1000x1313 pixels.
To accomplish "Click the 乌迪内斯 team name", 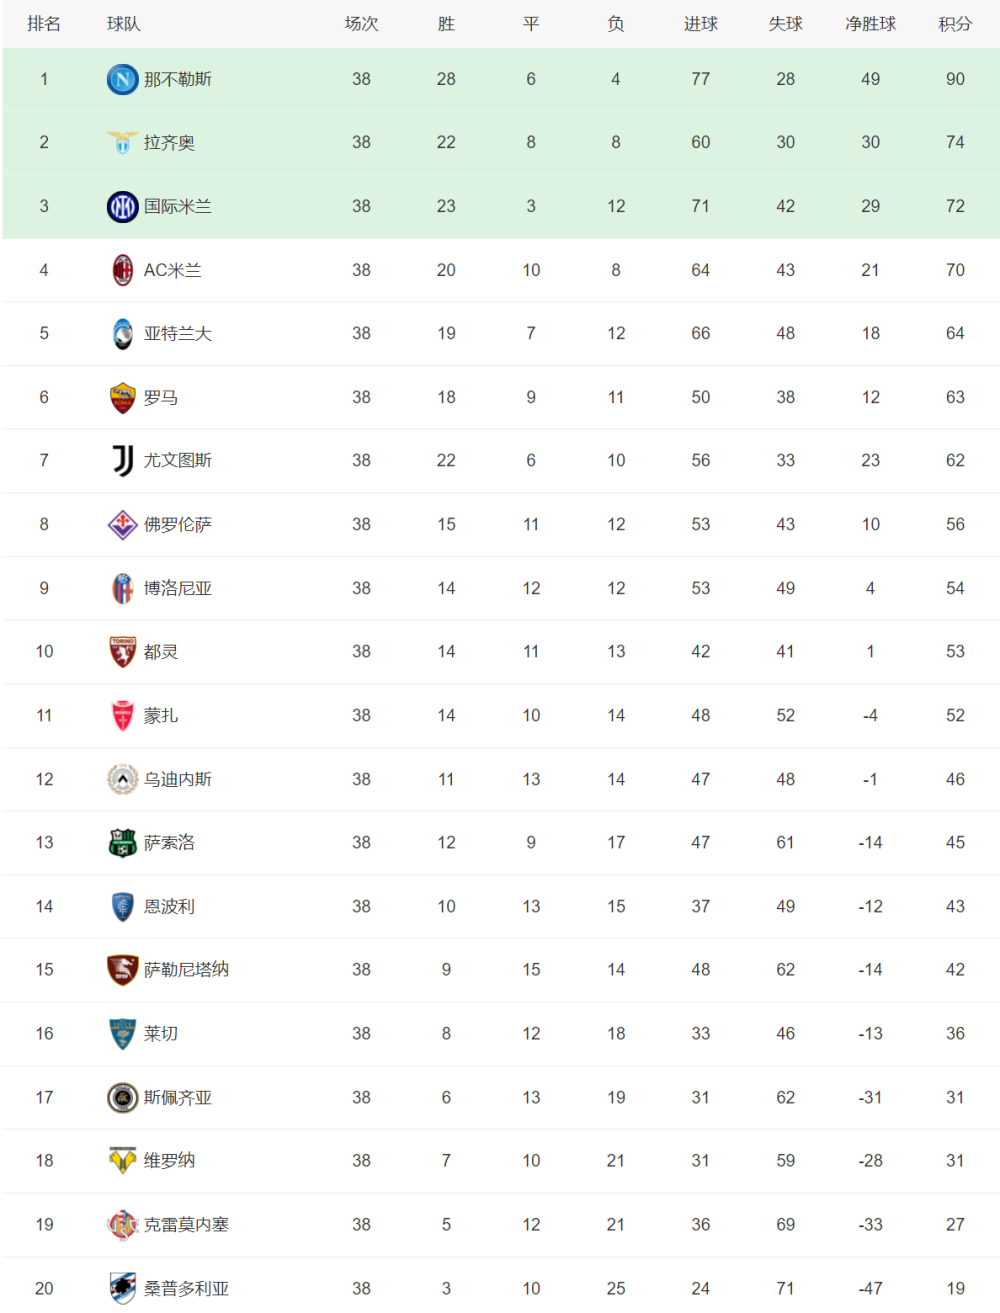I will [178, 779].
